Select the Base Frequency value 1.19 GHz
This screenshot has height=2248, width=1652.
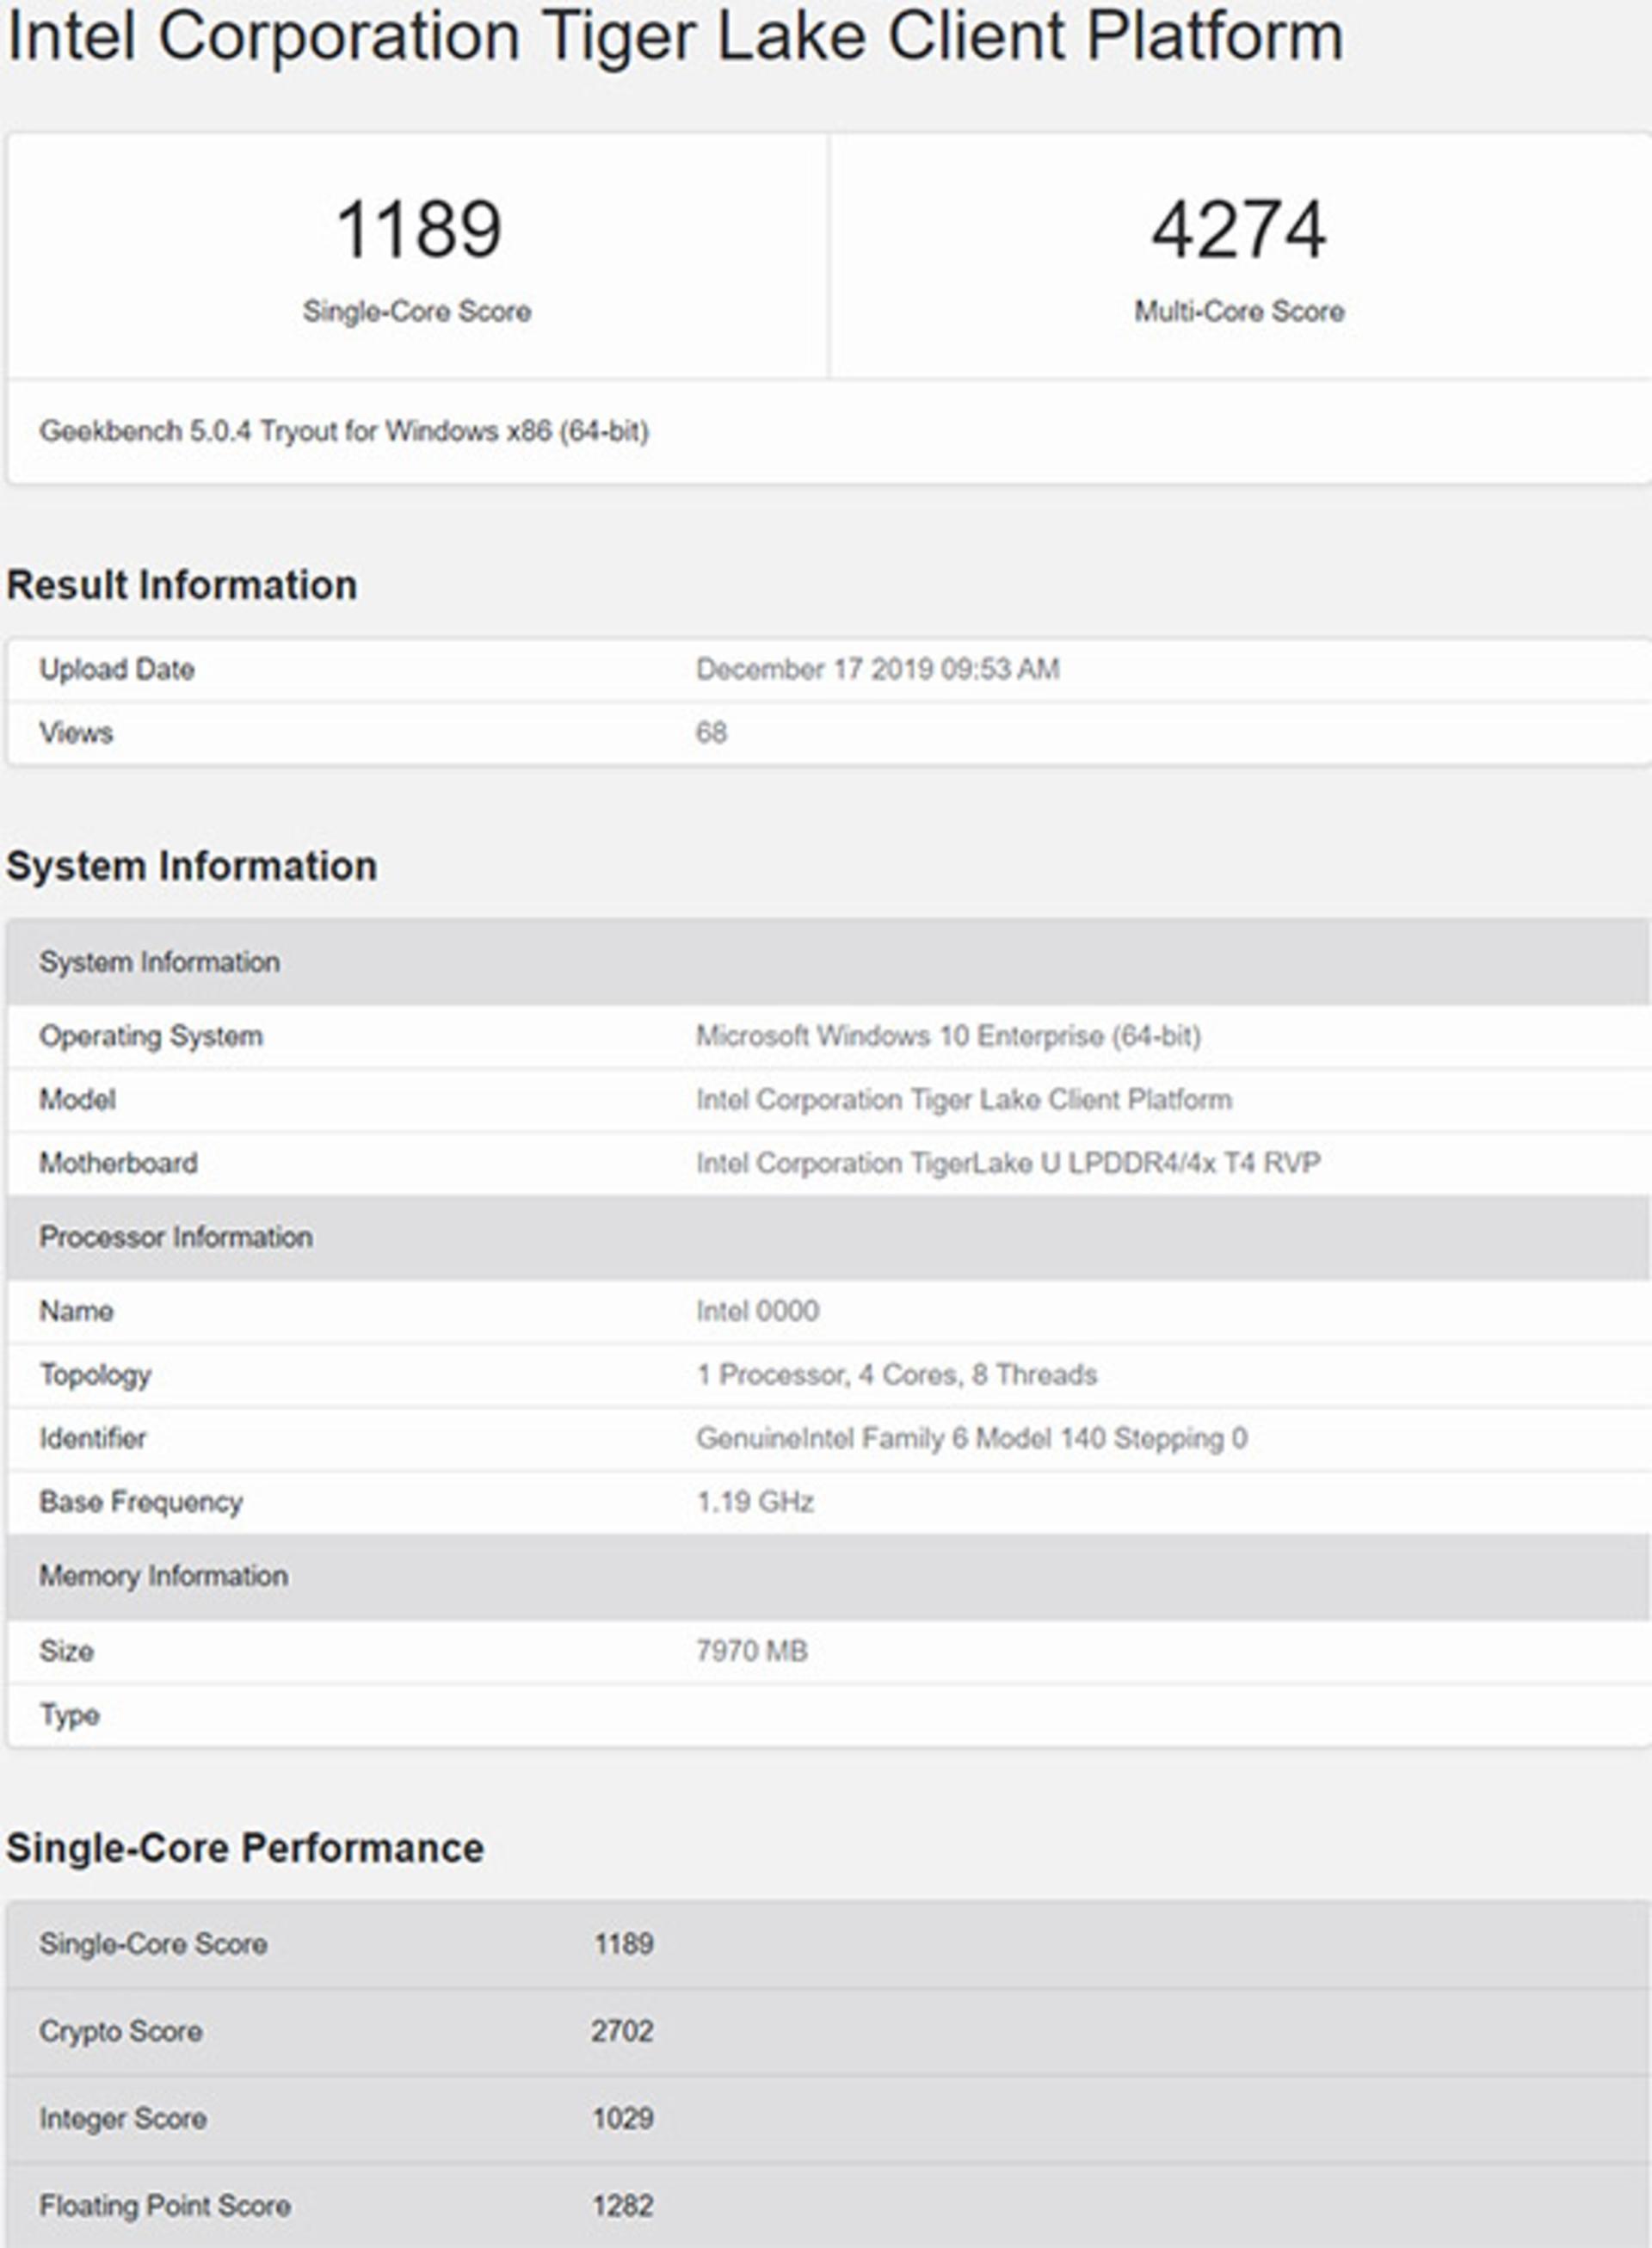pos(755,1502)
